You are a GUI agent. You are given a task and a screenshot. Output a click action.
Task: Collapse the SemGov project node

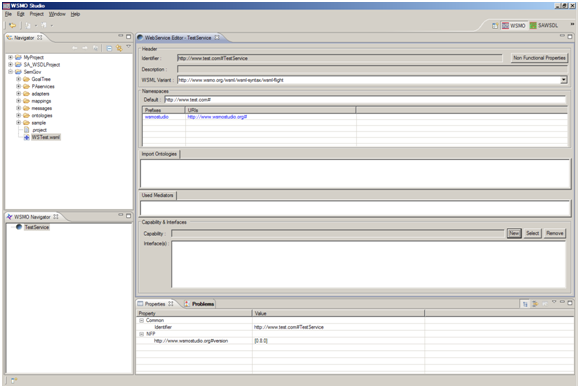click(10, 72)
